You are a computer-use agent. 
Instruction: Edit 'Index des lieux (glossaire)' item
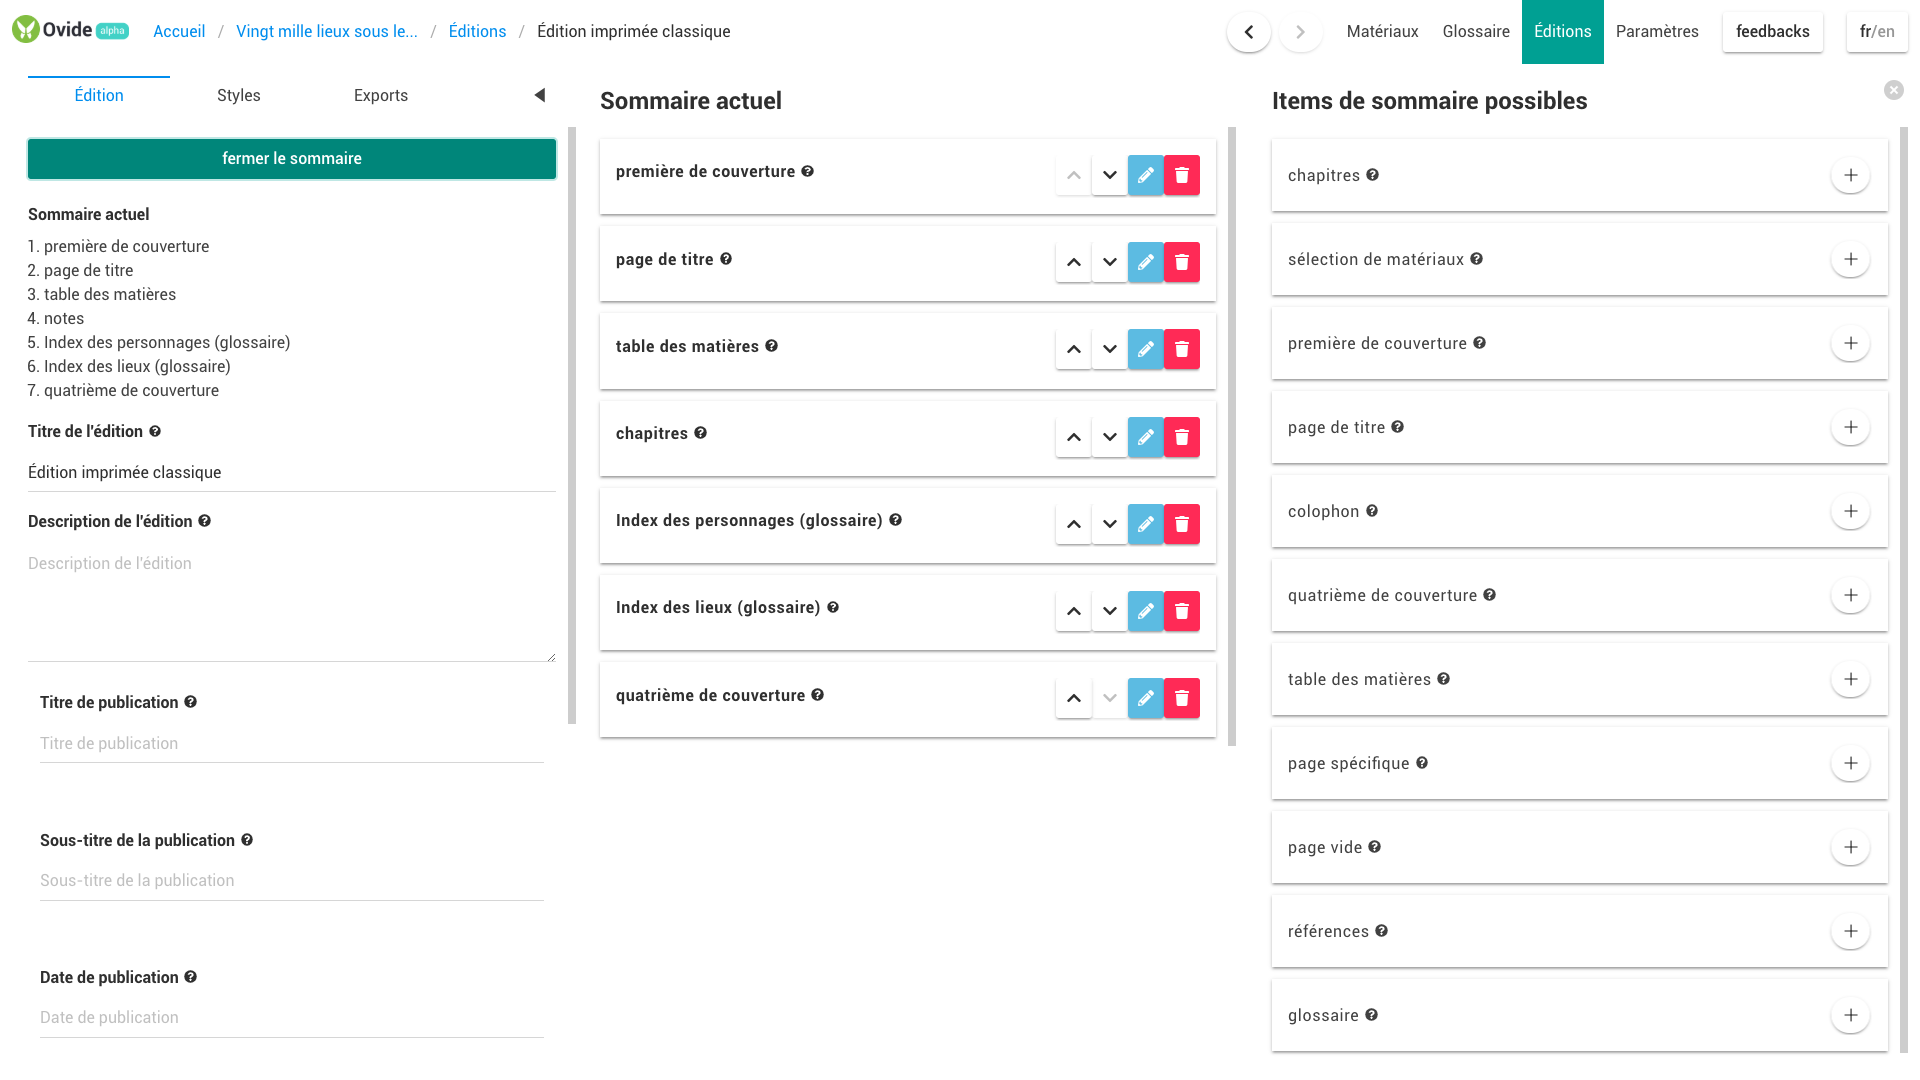coord(1145,611)
